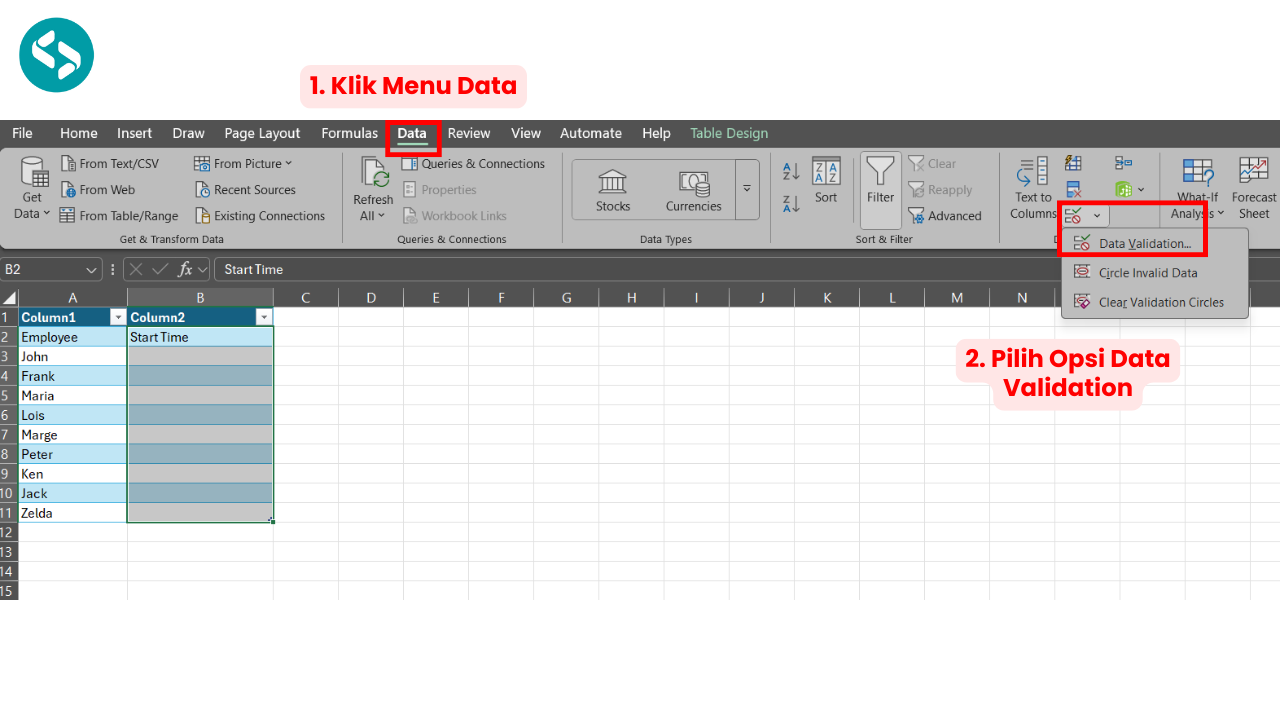Choose Circle Invalid Data option
The width and height of the screenshot is (1280, 720).
[x=1146, y=272]
